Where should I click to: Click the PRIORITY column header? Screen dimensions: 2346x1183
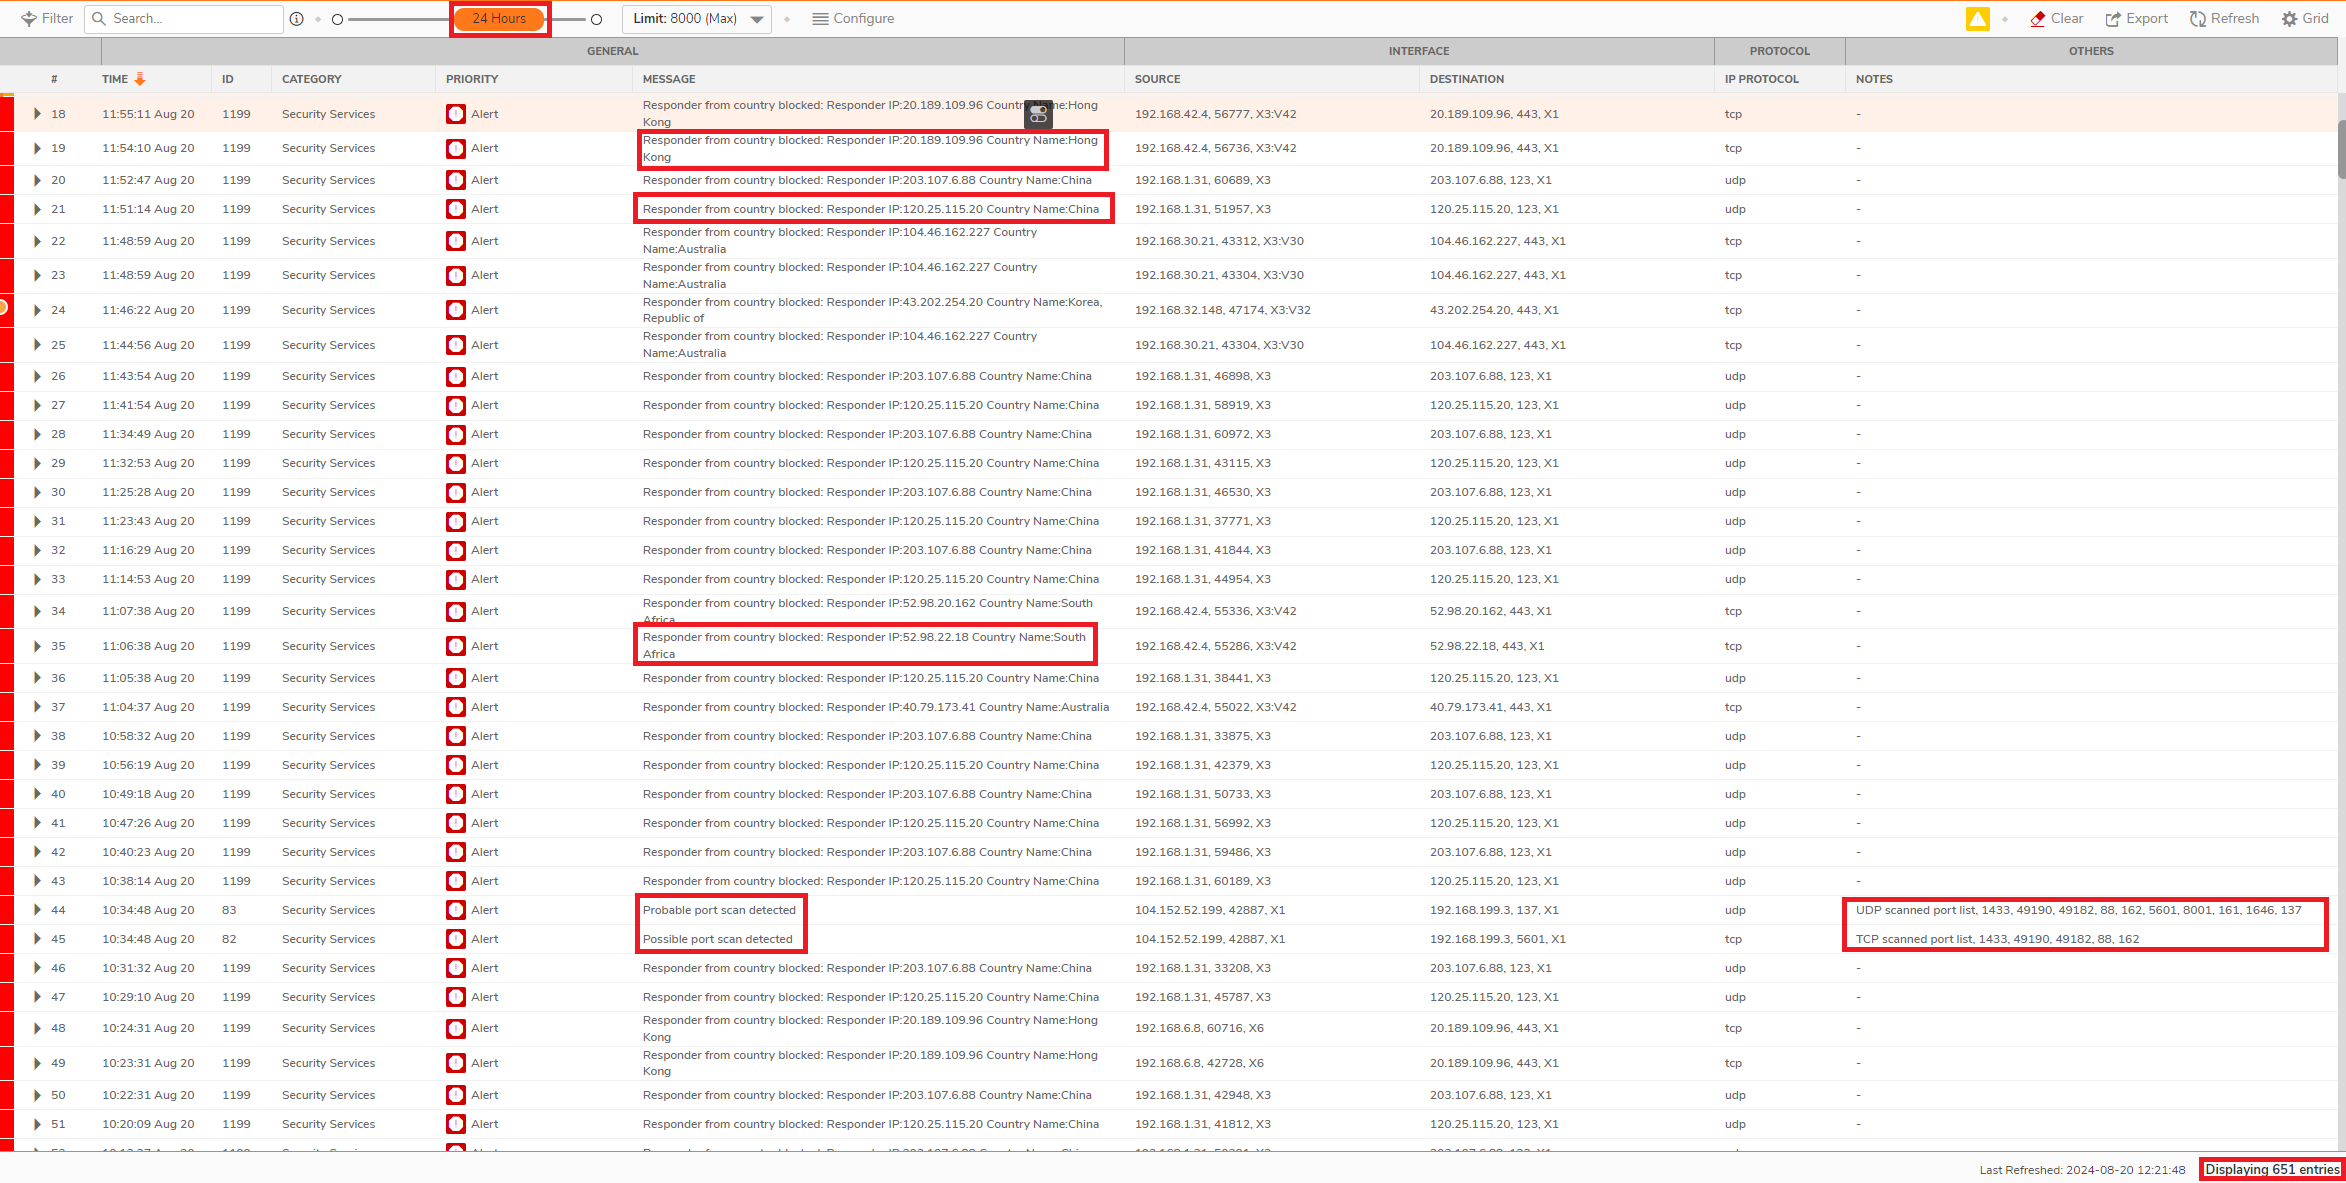(x=472, y=79)
